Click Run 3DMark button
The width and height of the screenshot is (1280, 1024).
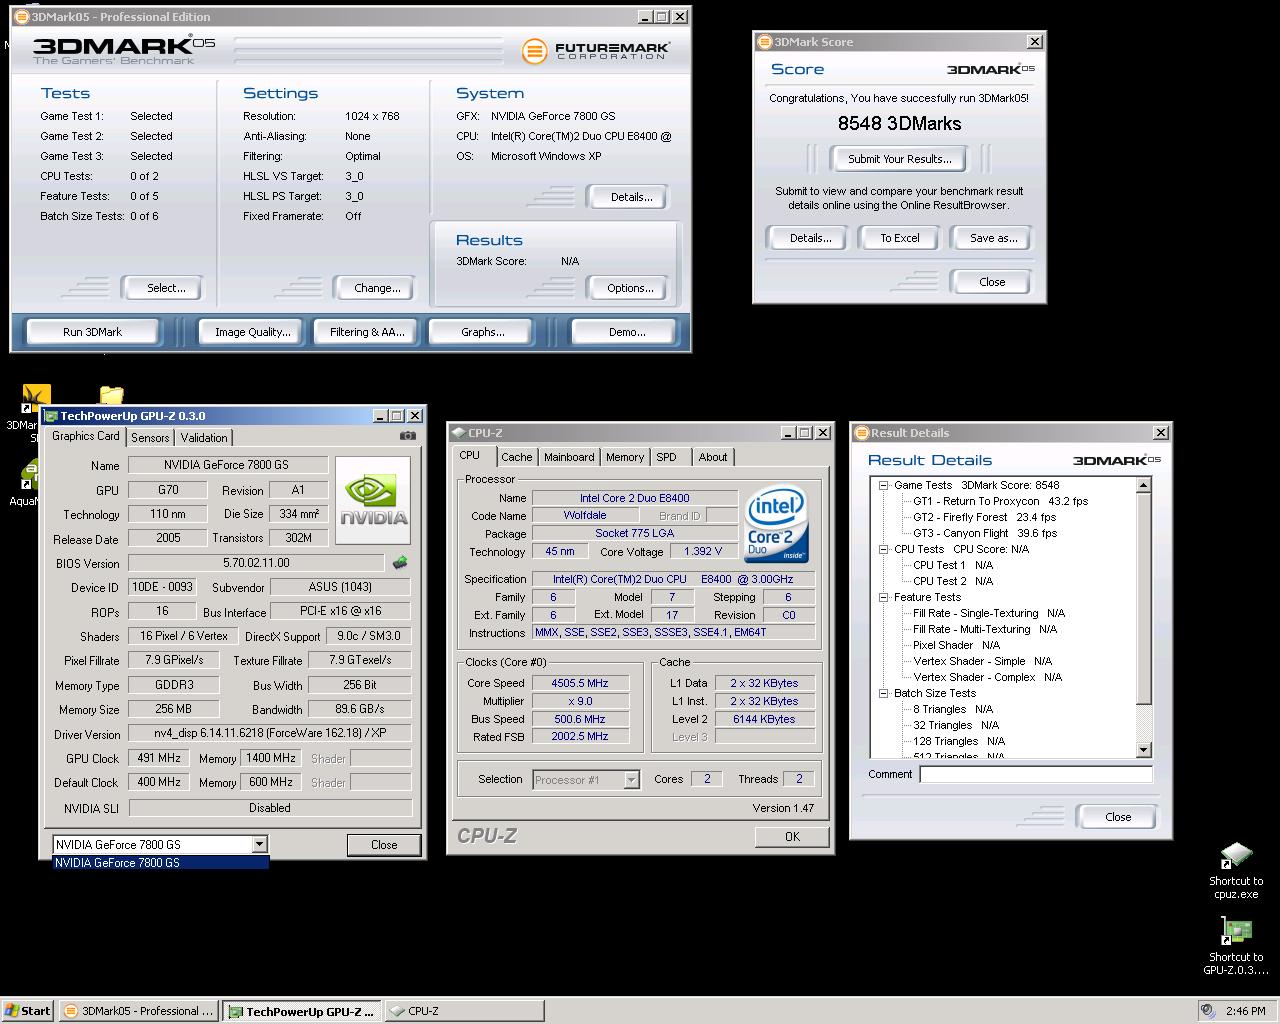click(x=92, y=332)
